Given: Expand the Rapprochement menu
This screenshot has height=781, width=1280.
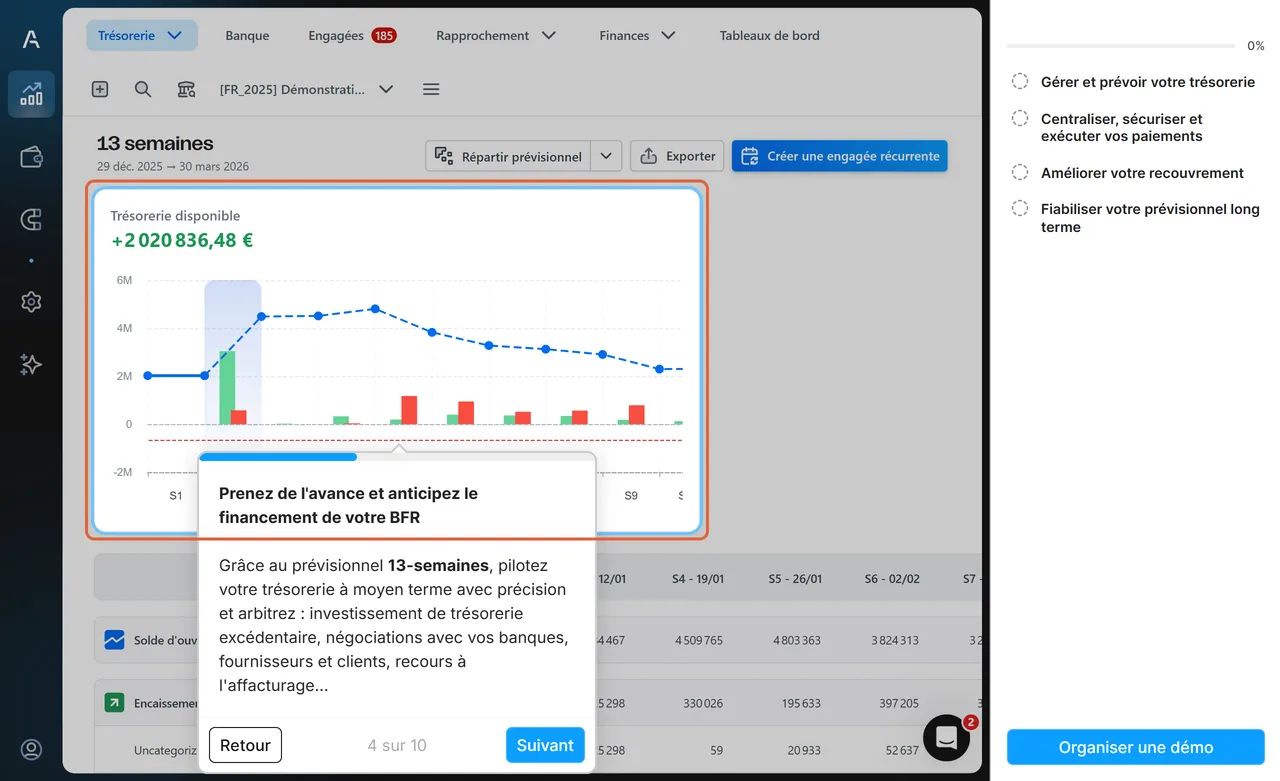Looking at the screenshot, I should coord(496,35).
